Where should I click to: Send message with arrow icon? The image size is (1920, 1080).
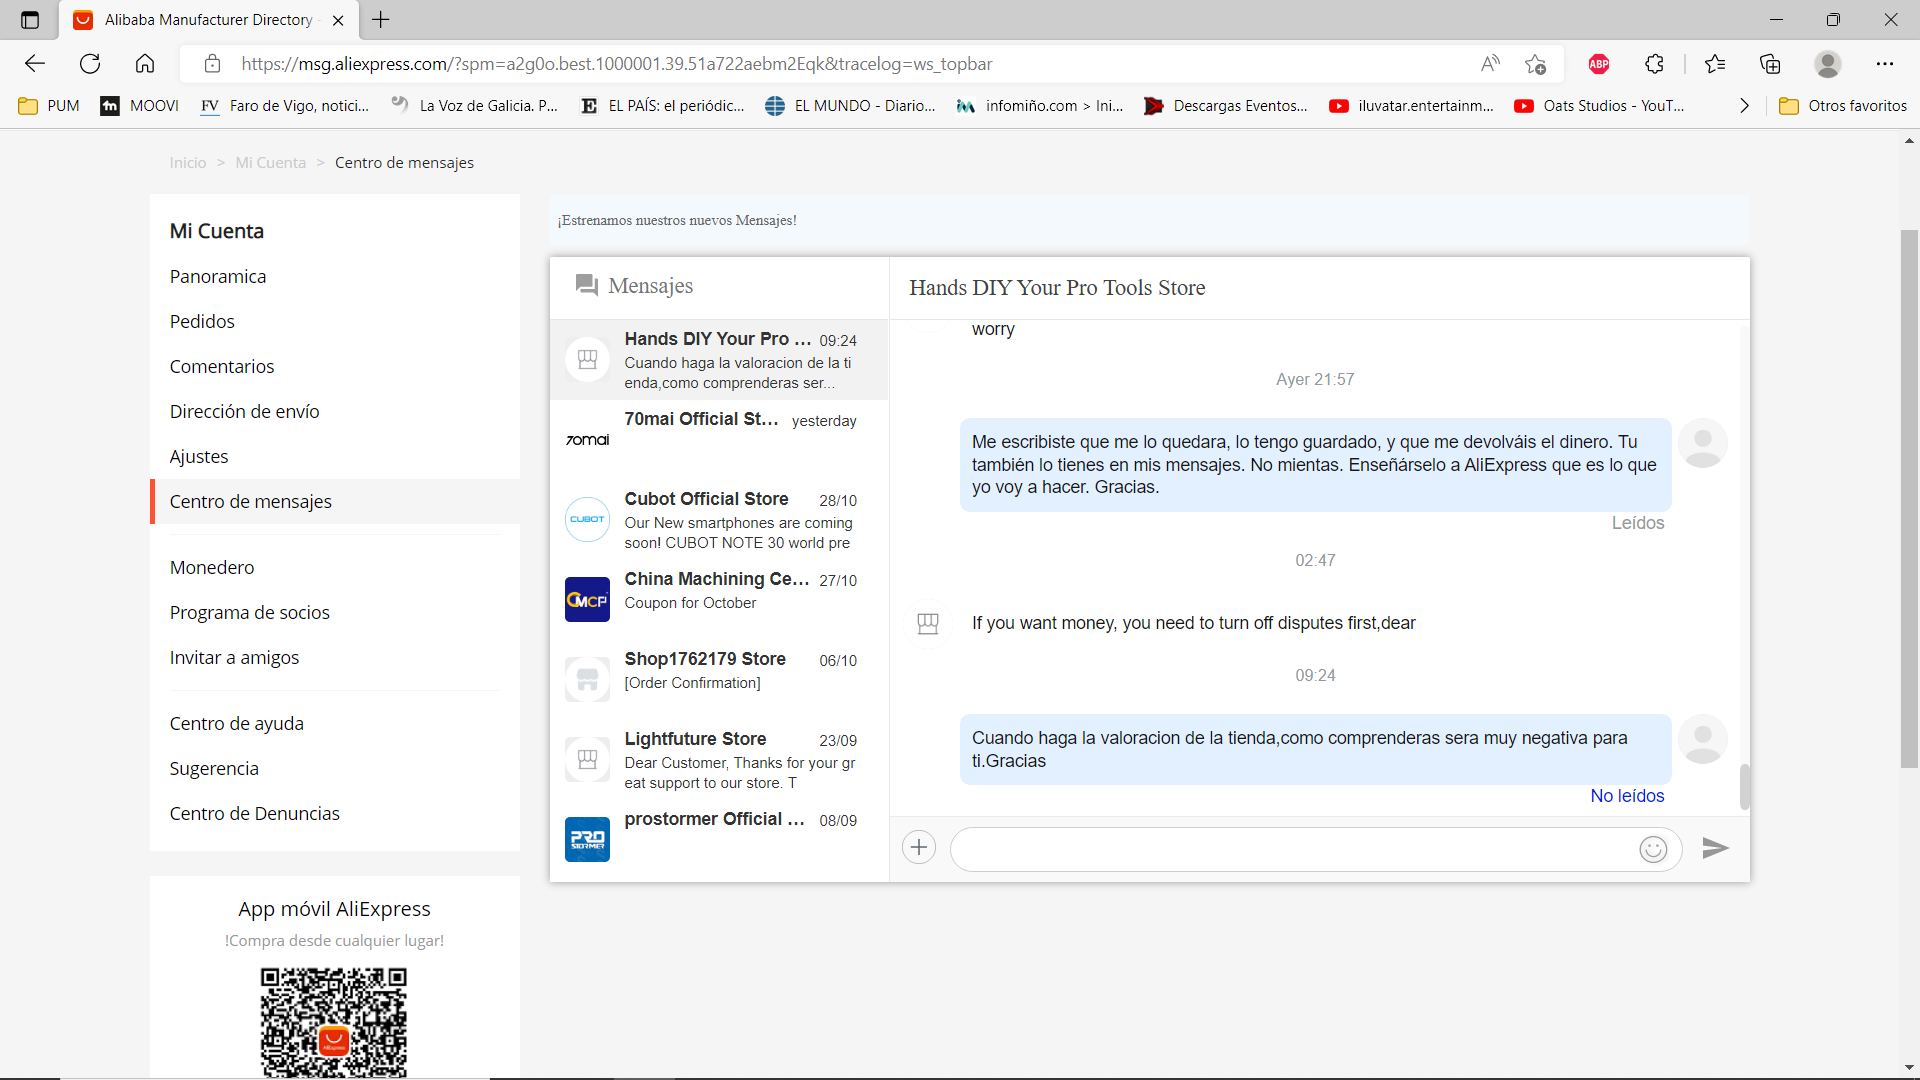coord(1716,848)
